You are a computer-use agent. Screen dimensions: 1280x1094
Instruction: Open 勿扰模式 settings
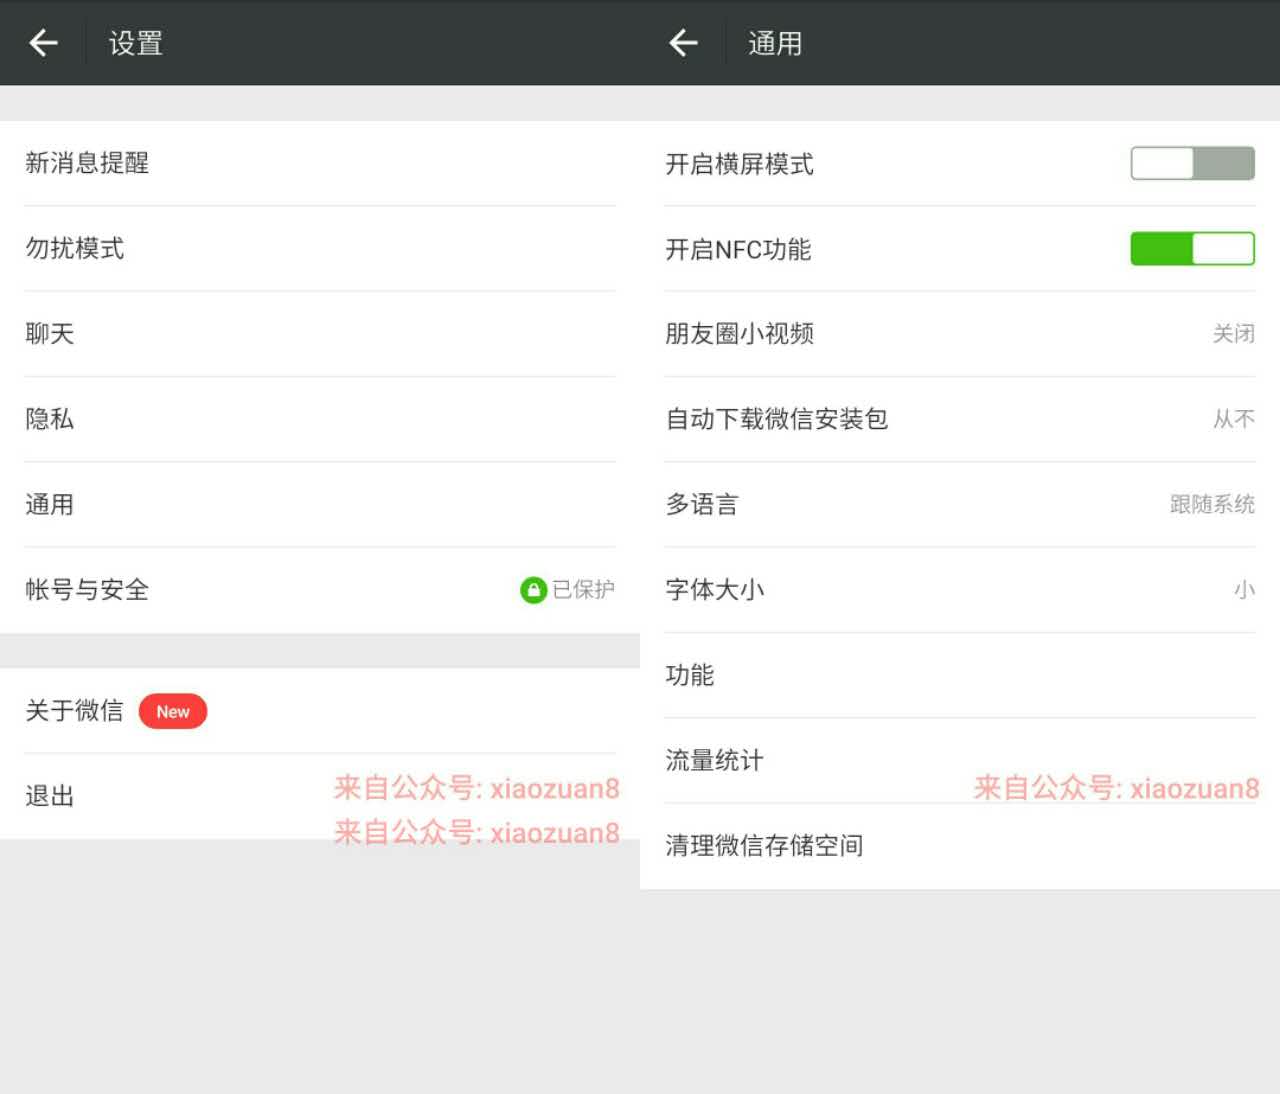[318, 248]
